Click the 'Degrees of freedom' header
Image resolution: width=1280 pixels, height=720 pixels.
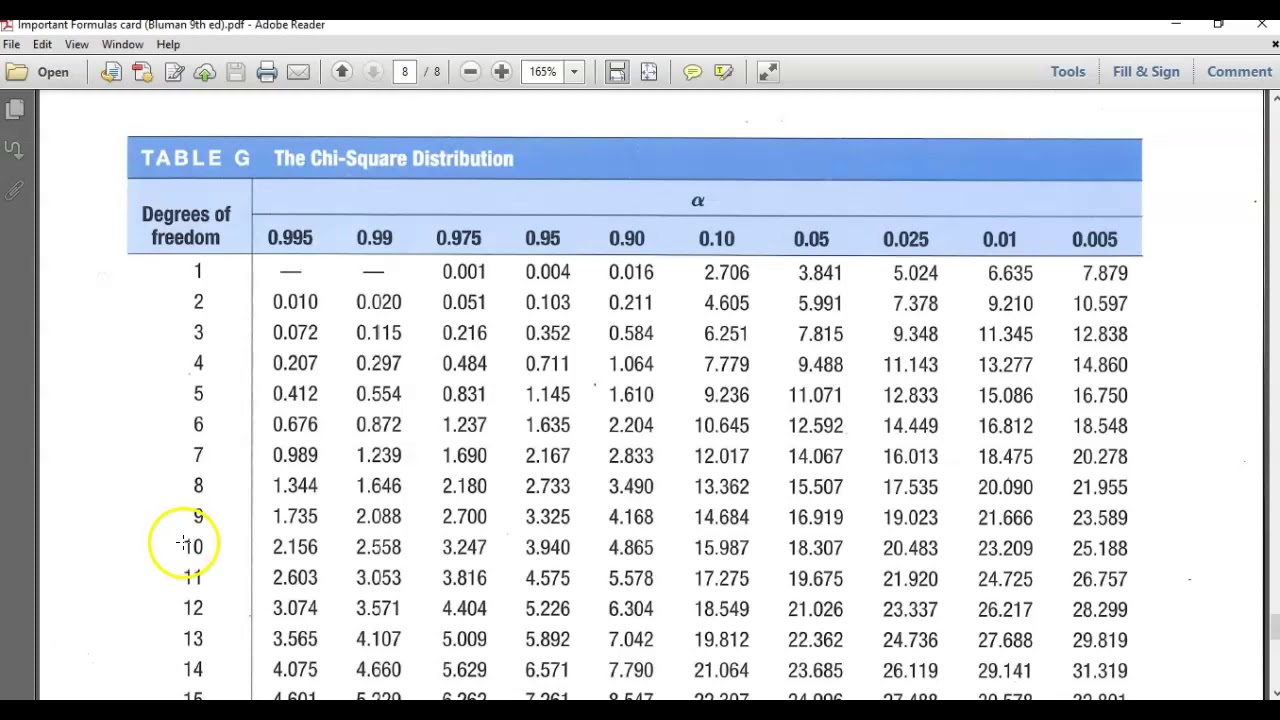(186, 226)
